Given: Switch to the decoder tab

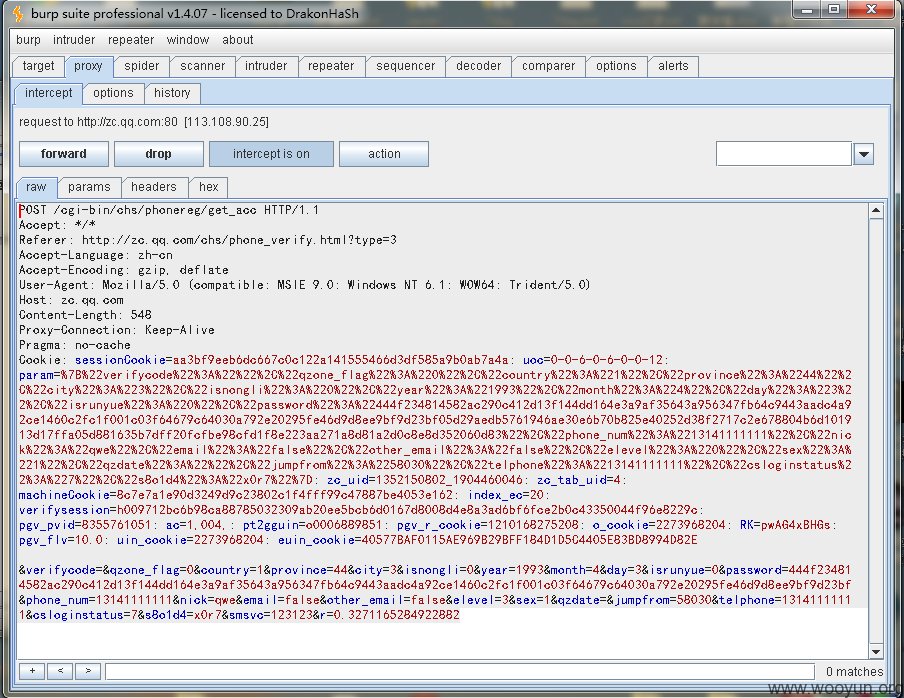Looking at the screenshot, I should pos(479,66).
